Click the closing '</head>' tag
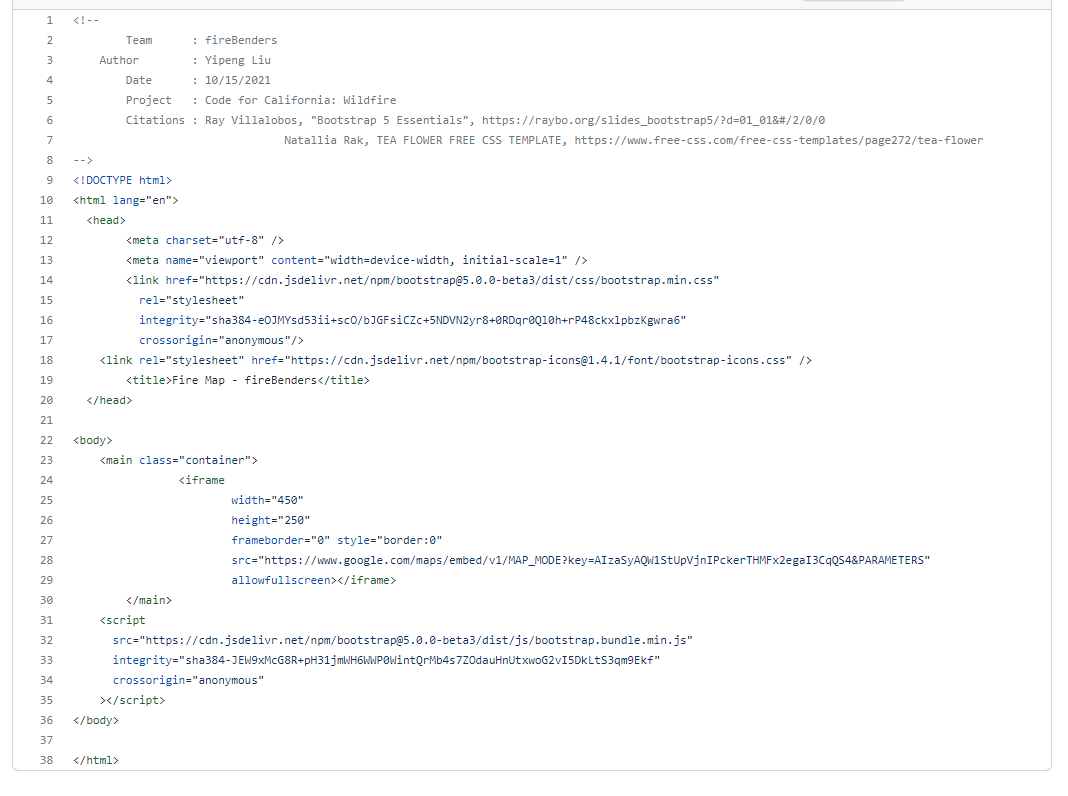Screen dimensions: 1068x796 110,400
